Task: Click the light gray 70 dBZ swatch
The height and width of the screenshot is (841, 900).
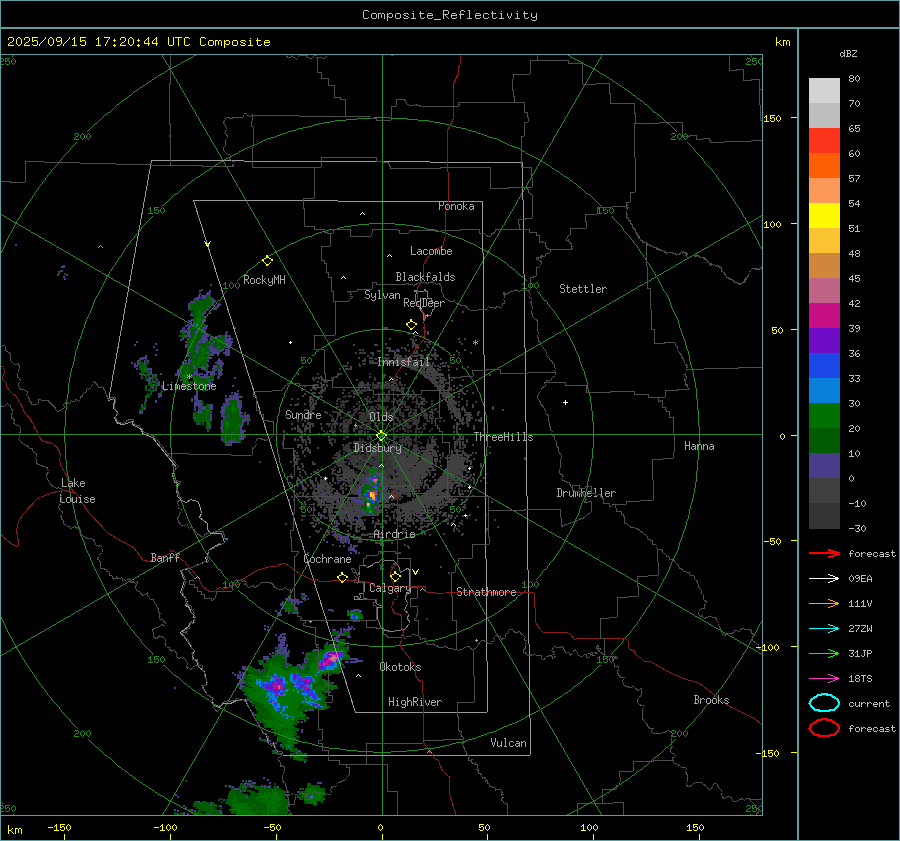Action: [x=824, y=91]
